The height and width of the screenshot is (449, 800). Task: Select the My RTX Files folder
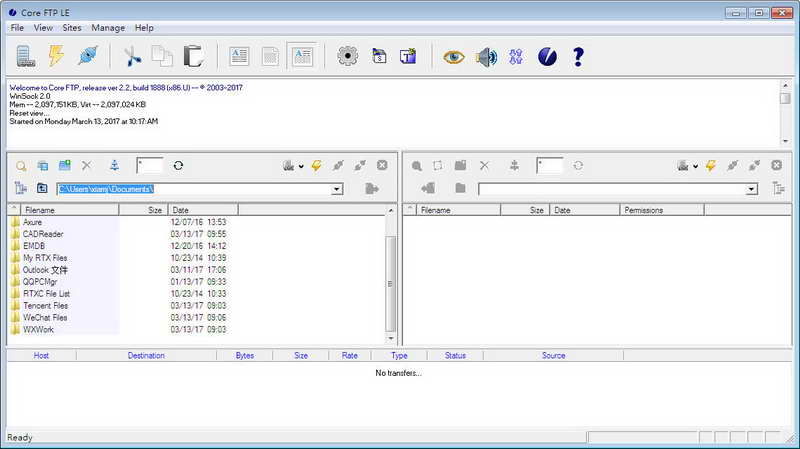pyautogui.click(x=45, y=258)
